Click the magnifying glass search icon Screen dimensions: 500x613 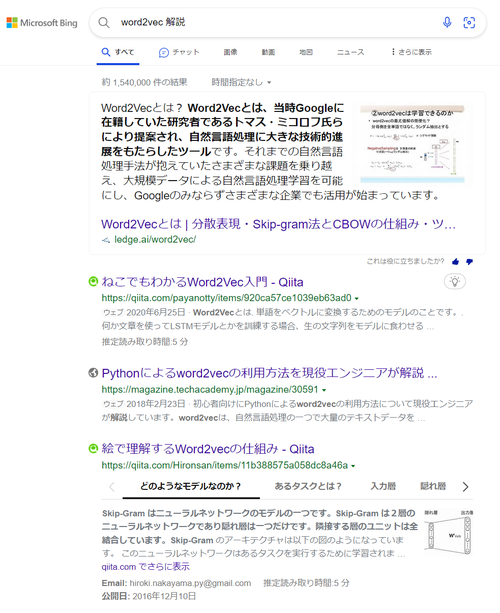(x=104, y=23)
